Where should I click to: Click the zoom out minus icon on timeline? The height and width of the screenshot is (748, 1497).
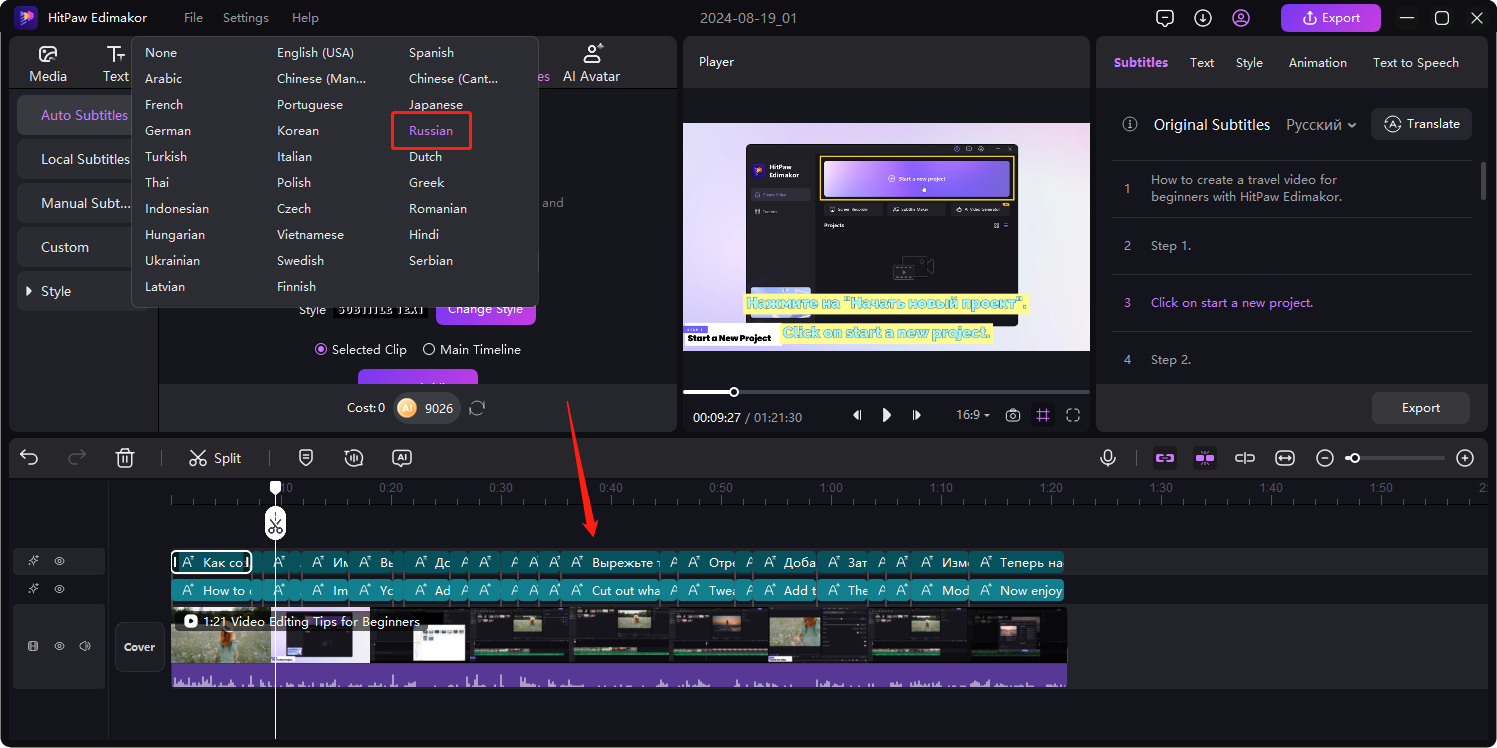pyautogui.click(x=1325, y=458)
